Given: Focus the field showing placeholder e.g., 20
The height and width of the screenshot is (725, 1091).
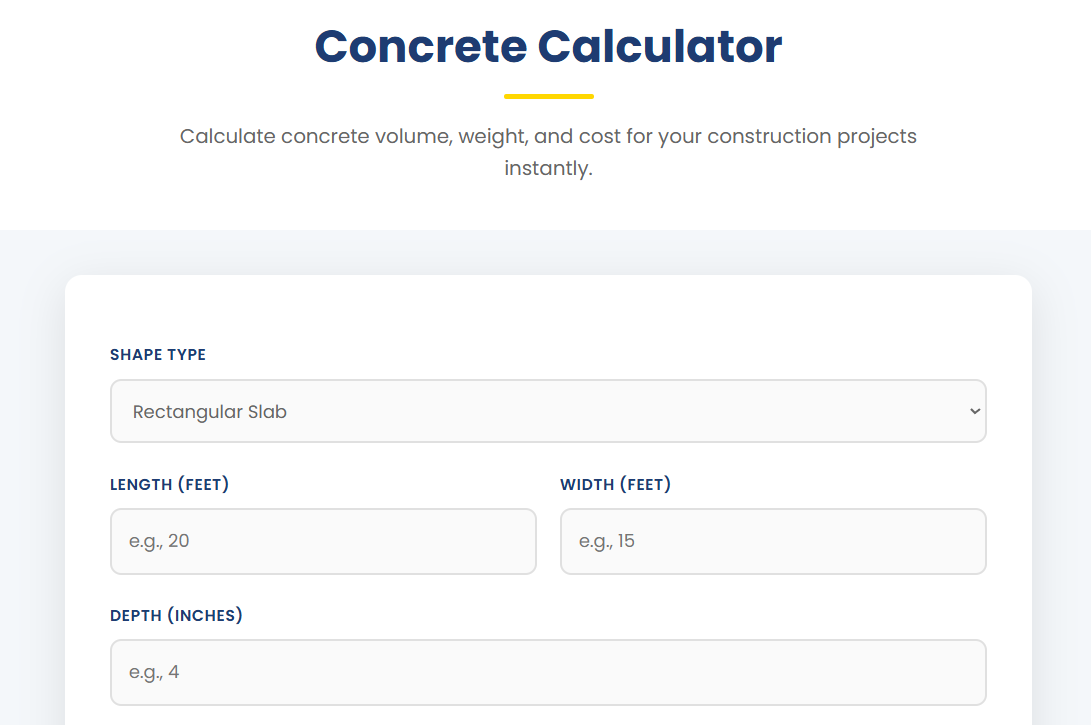Looking at the screenshot, I should tap(322, 541).
